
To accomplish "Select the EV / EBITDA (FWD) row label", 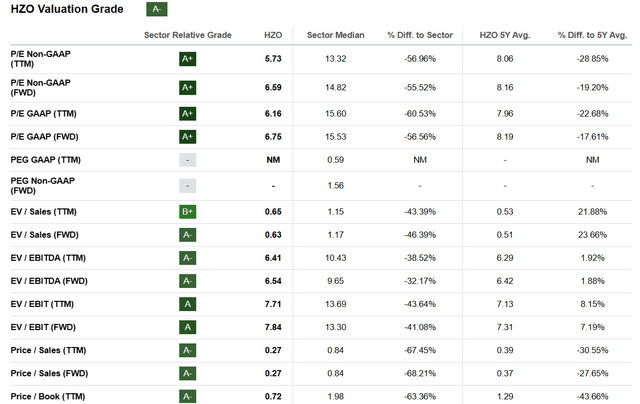I will tap(49, 281).
